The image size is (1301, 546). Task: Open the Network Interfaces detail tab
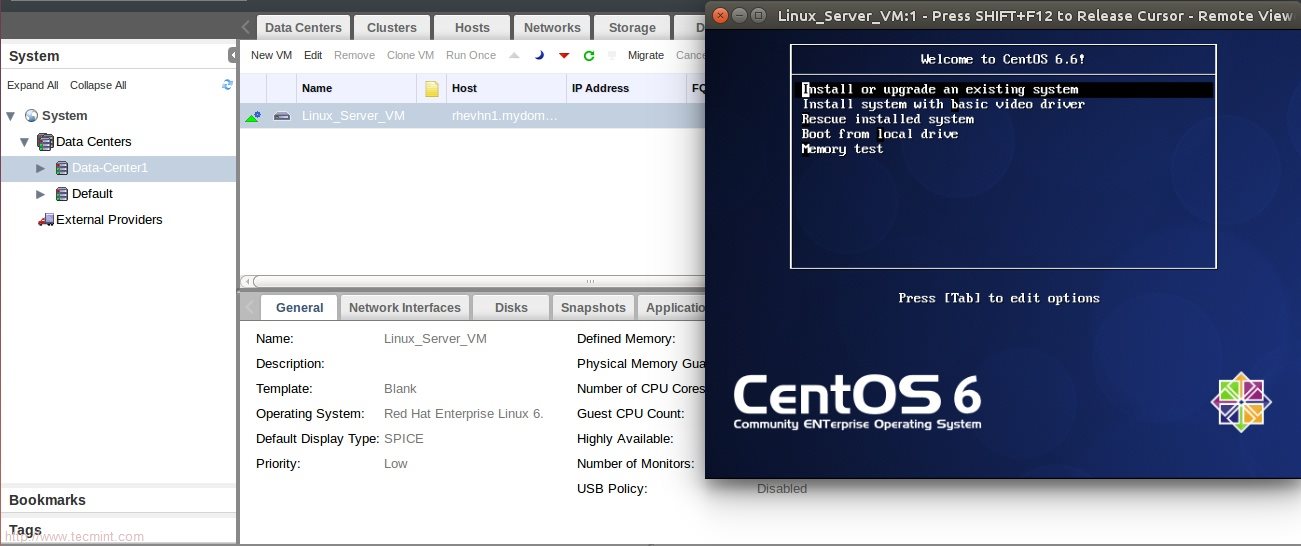[404, 308]
